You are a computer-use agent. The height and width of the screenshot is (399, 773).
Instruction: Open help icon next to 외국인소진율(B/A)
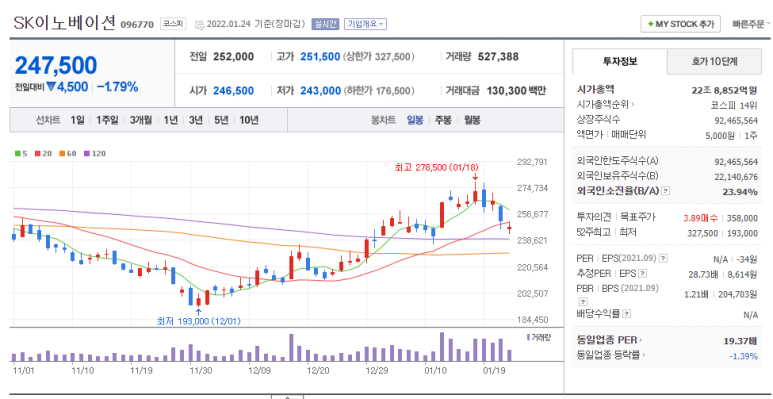(x=666, y=191)
